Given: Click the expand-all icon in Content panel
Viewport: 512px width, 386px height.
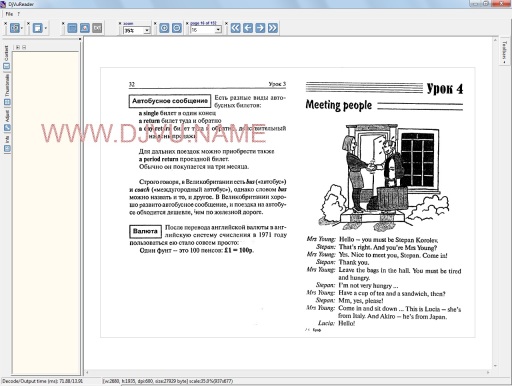Looking at the screenshot, I should (x=18, y=47).
